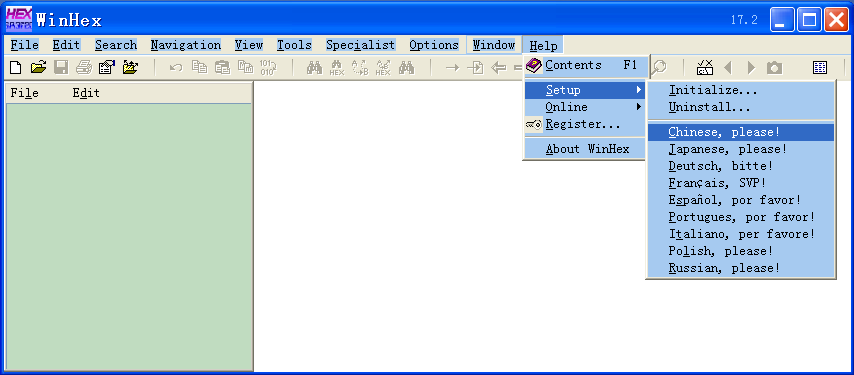
Task: Open the Window menu
Action: pos(494,45)
